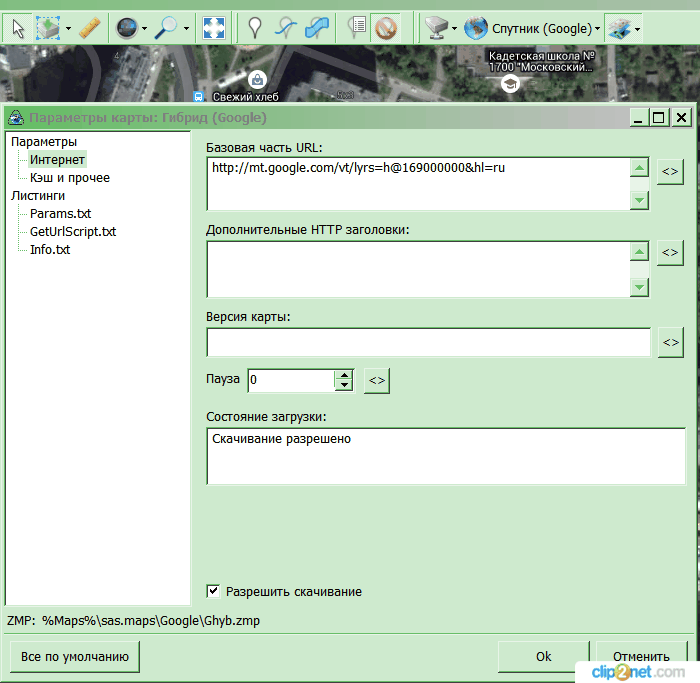
Task: Click the 'Версия карты' input field
Action: click(428, 342)
